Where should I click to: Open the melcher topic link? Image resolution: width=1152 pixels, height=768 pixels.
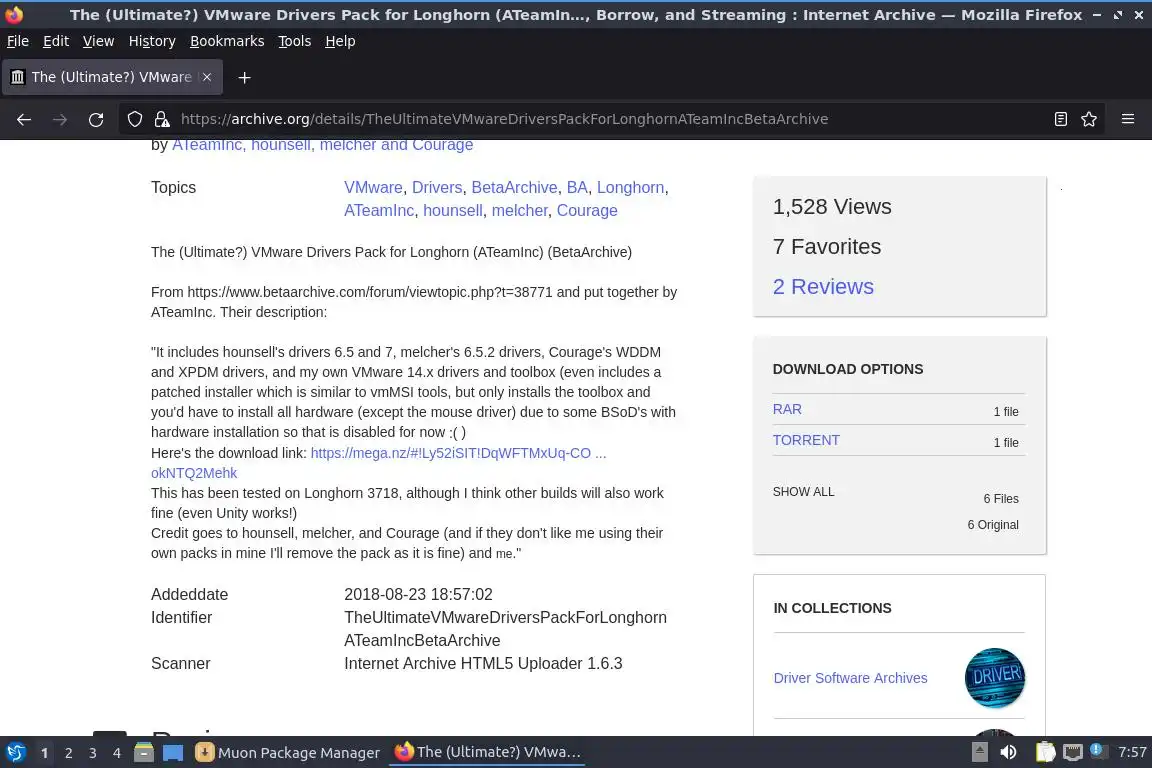pos(519,210)
